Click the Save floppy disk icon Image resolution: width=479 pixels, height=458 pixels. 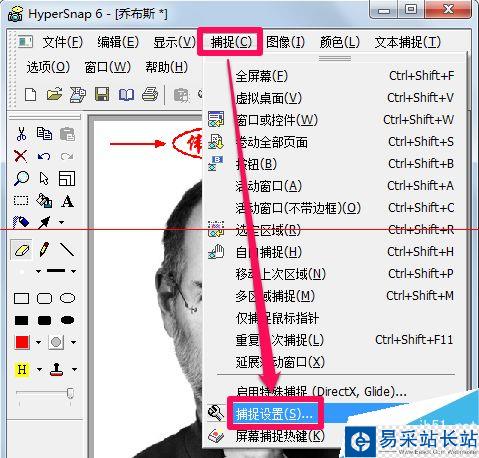point(102,95)
